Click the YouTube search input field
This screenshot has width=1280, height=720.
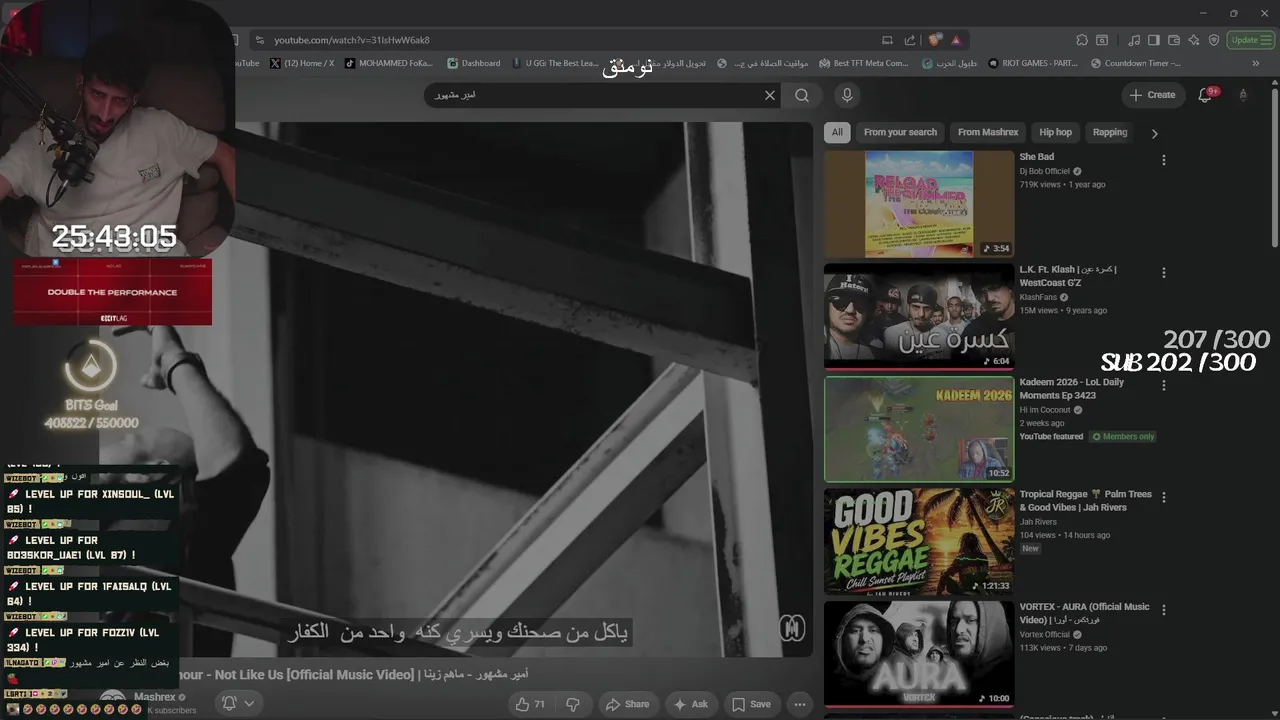click(595, 95)
